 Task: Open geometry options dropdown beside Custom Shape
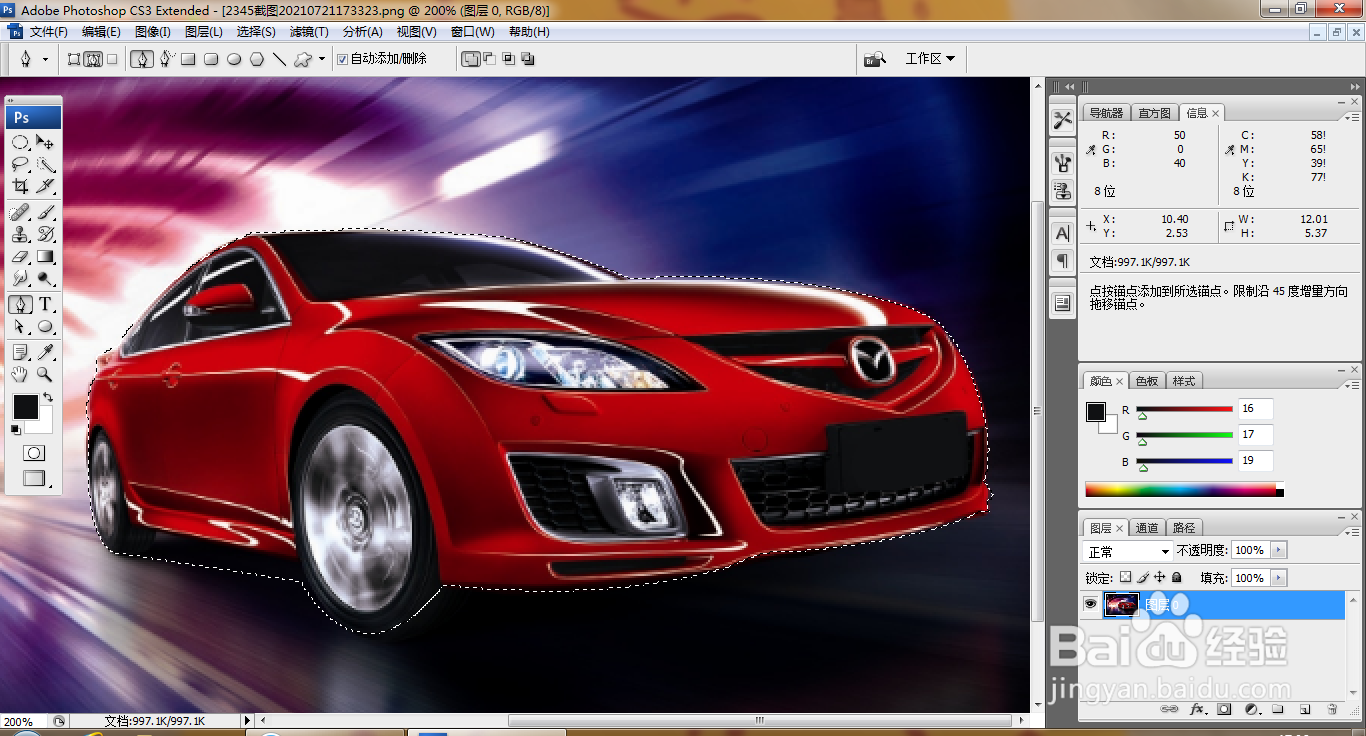click(x=322, y=59)
